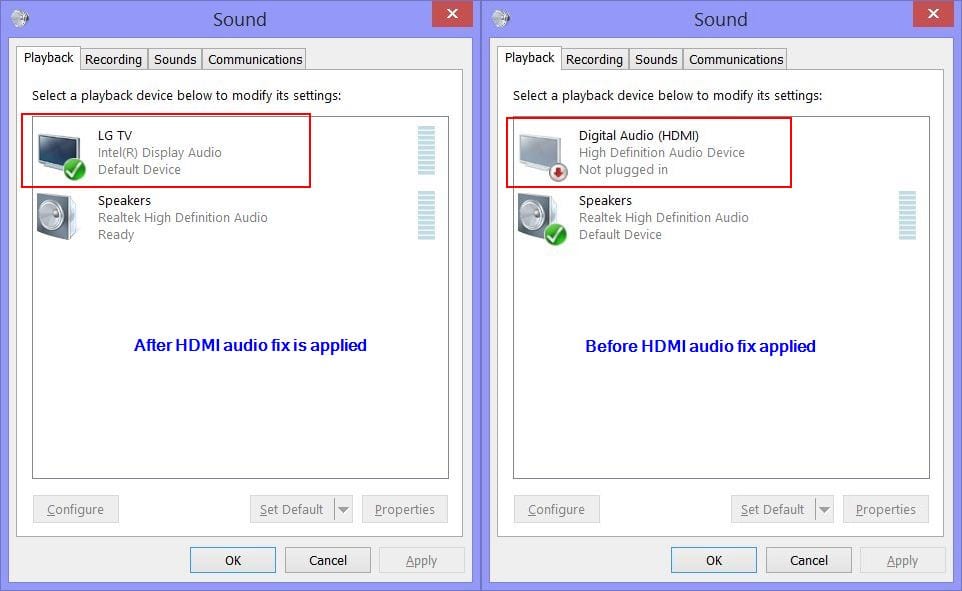Open Communications tab in right Sound window
This screenshot has height=591, width=962.
(x=736, y=60)
